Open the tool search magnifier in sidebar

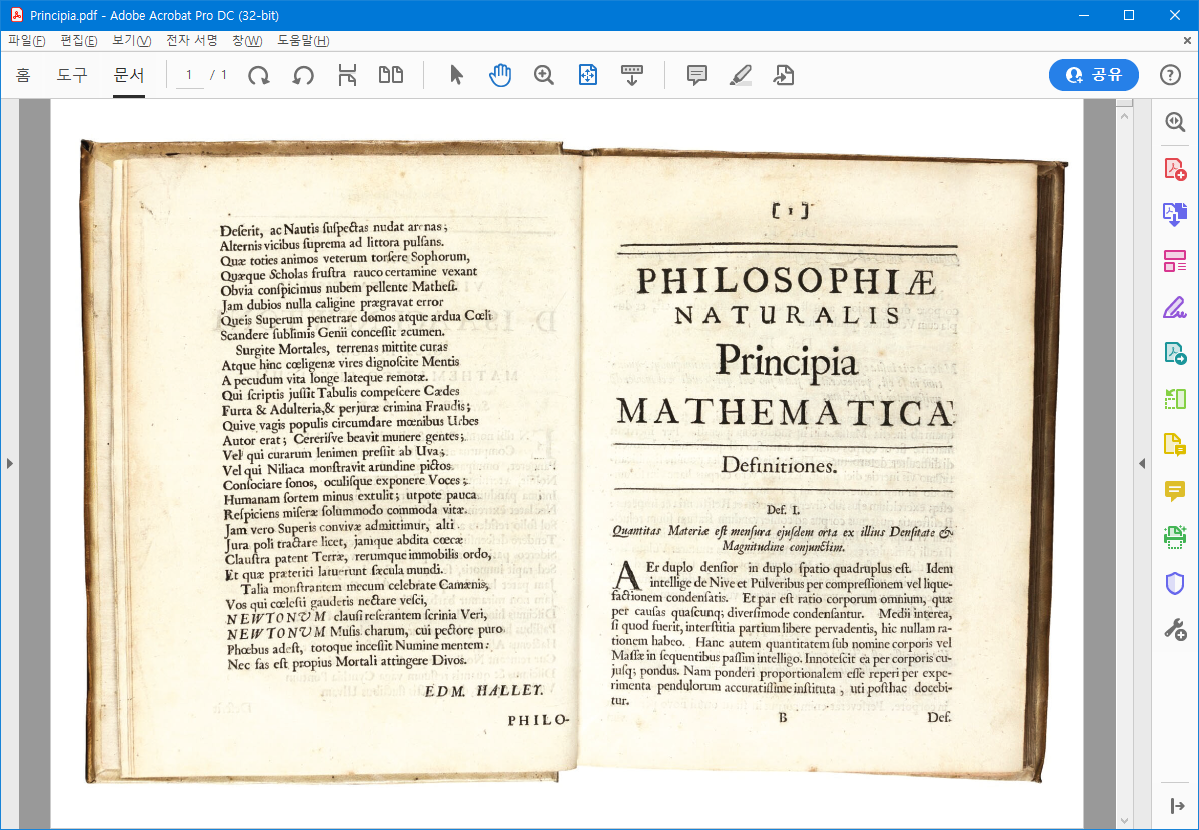(x=1175, y=122)
